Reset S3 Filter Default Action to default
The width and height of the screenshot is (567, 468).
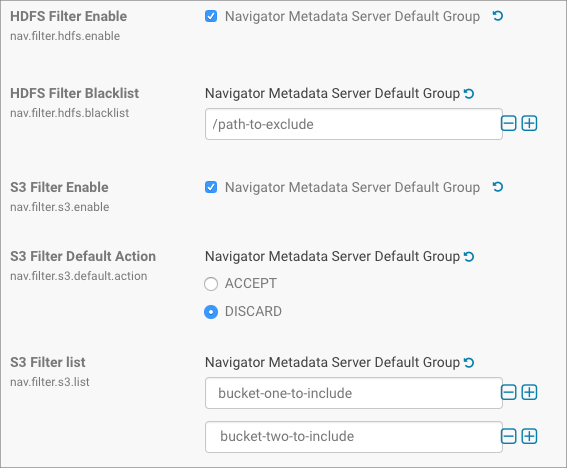469,257
